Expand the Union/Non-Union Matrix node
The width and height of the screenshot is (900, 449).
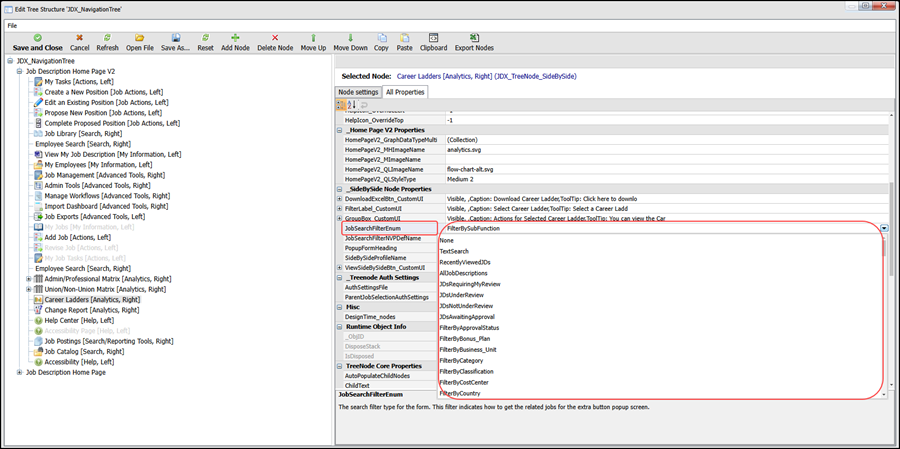[29, 289]
